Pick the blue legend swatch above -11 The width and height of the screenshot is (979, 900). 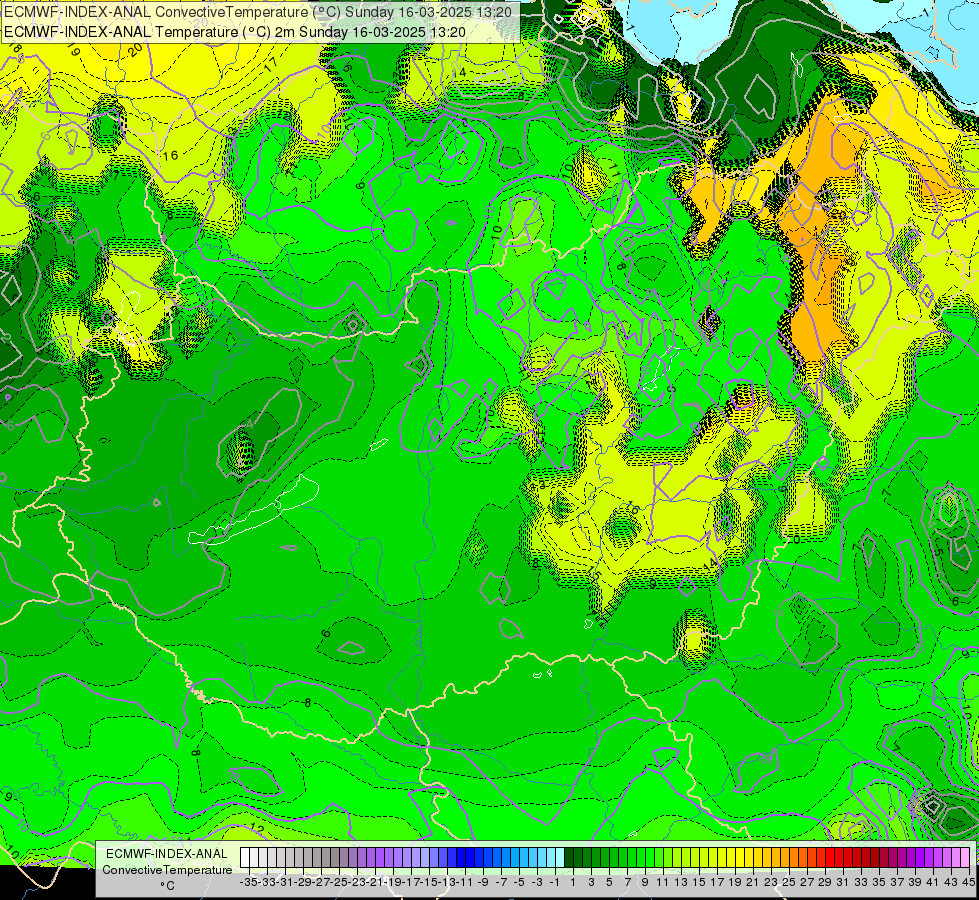click(x=461, y=857)
